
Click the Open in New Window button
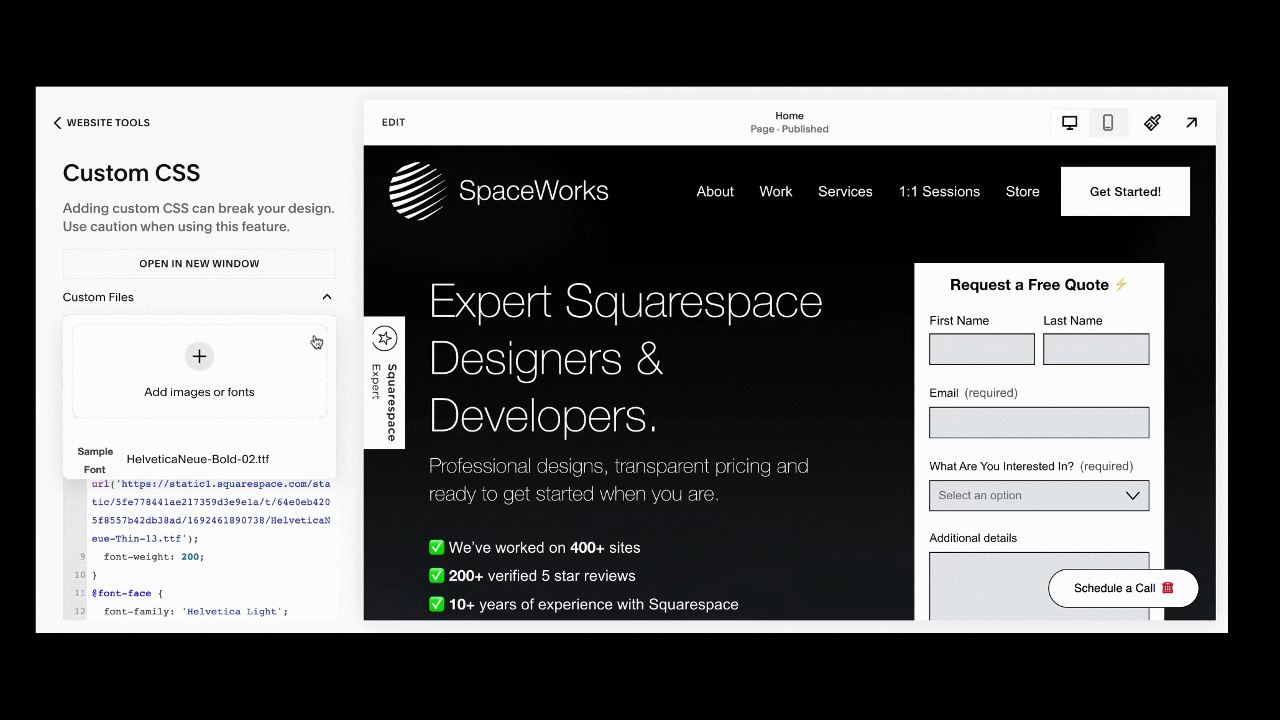199,264
